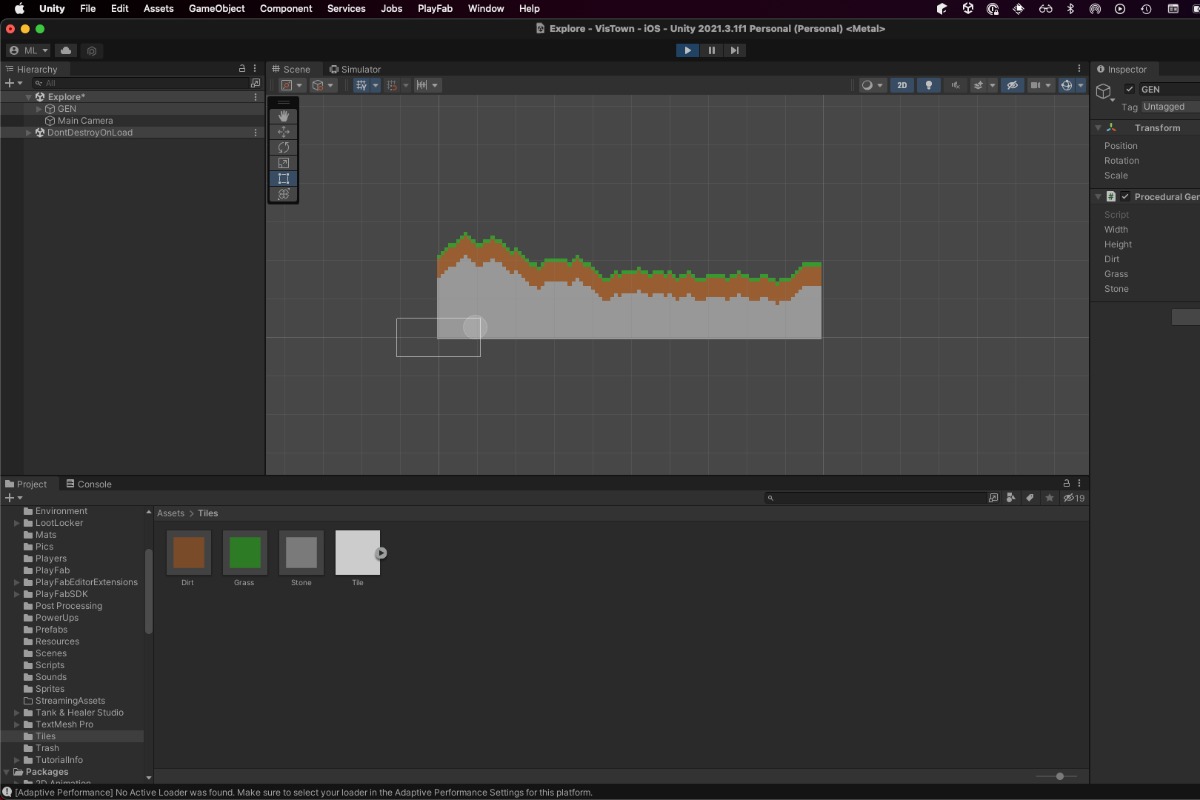1200x800 pixels.
Task: Open the GameObject menu
Action: pos(216,8)
